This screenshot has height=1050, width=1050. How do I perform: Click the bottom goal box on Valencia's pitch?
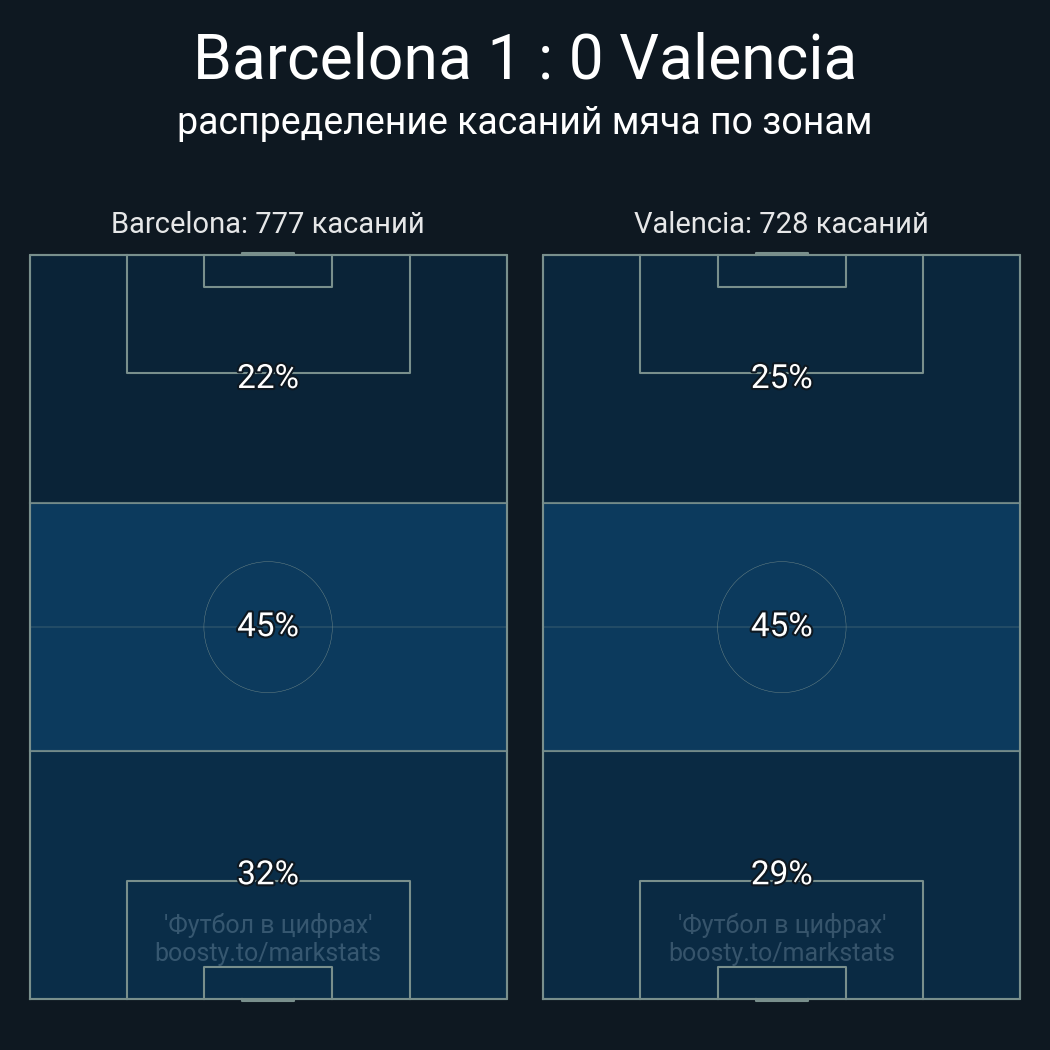[781, 983]
